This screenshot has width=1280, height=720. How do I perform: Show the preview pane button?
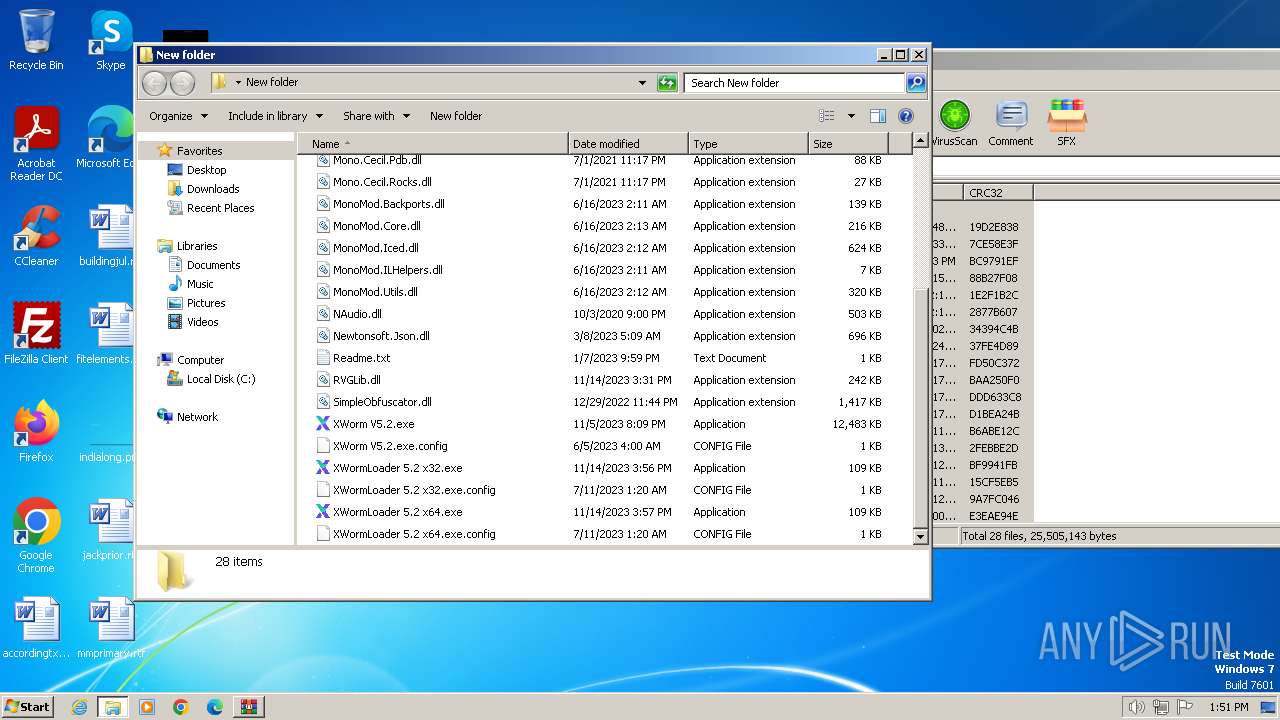pyautogui.click(x=878, y=116)
